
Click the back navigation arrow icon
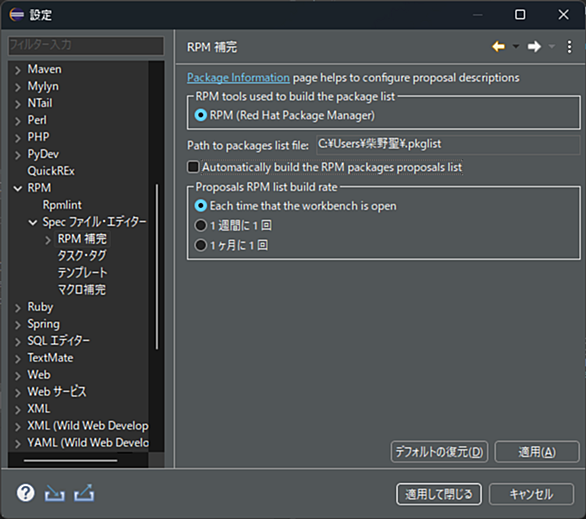[x=499, y=47]
